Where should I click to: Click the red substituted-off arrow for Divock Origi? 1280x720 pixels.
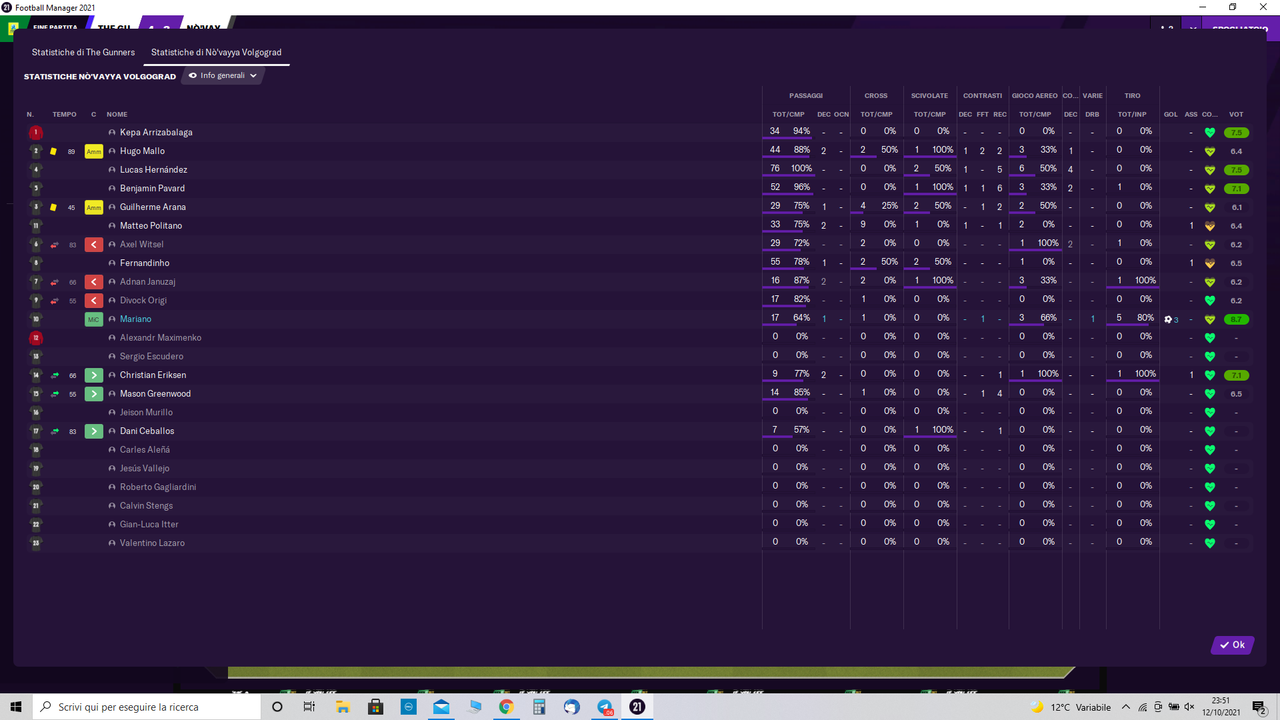pos(94,300)
